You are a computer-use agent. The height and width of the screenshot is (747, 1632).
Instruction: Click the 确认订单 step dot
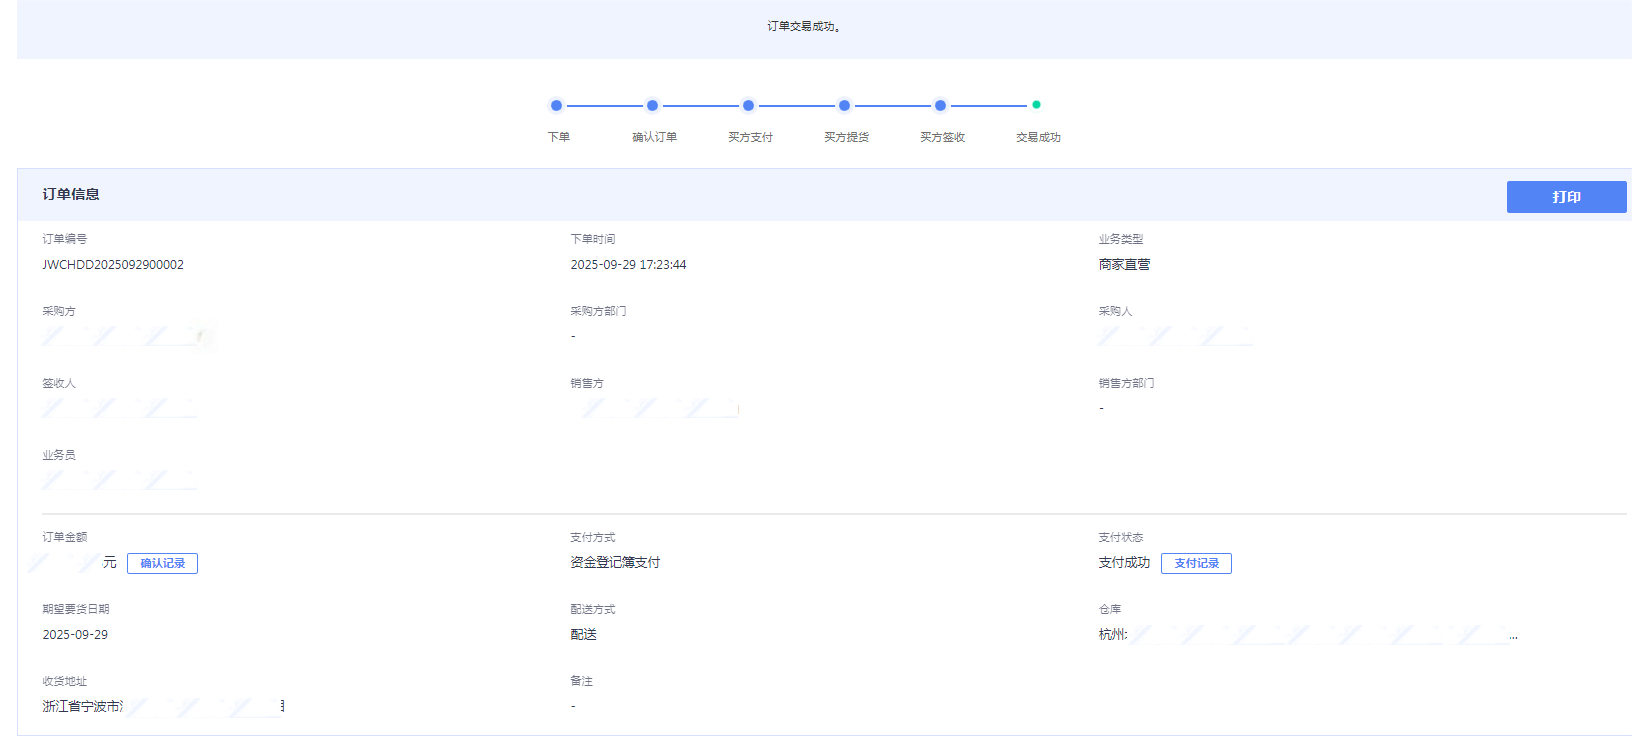pos(652,105)
